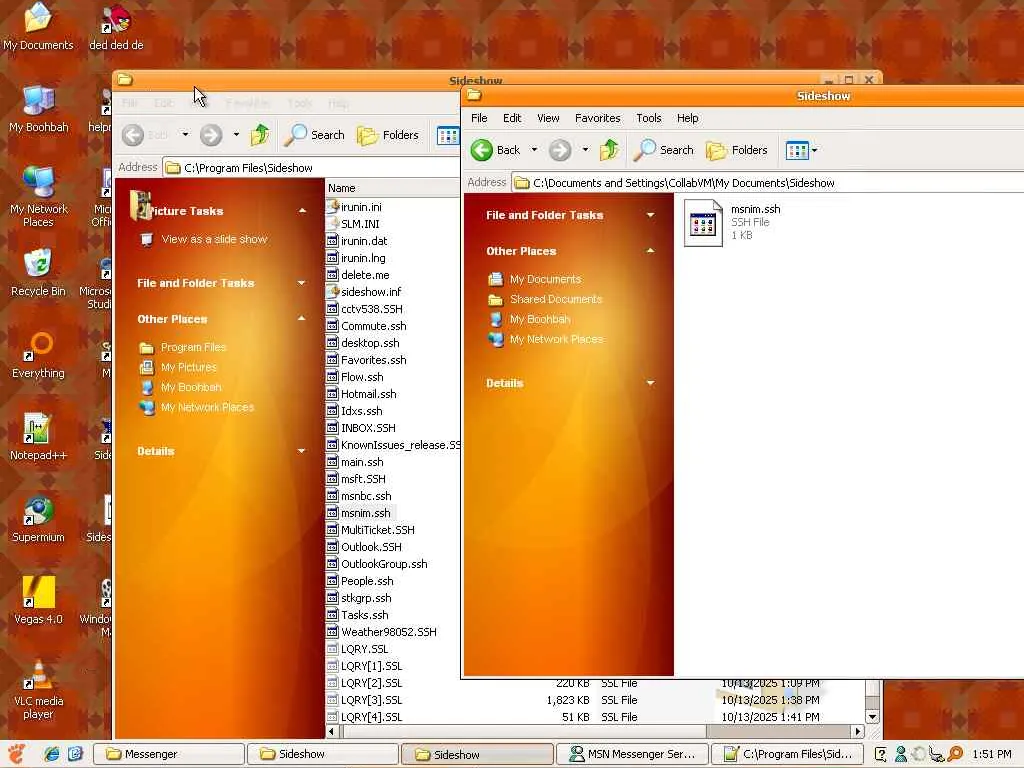
Task: Switch to C:\Program Files\Sid... taskbar button
Action: click(787, 754)
